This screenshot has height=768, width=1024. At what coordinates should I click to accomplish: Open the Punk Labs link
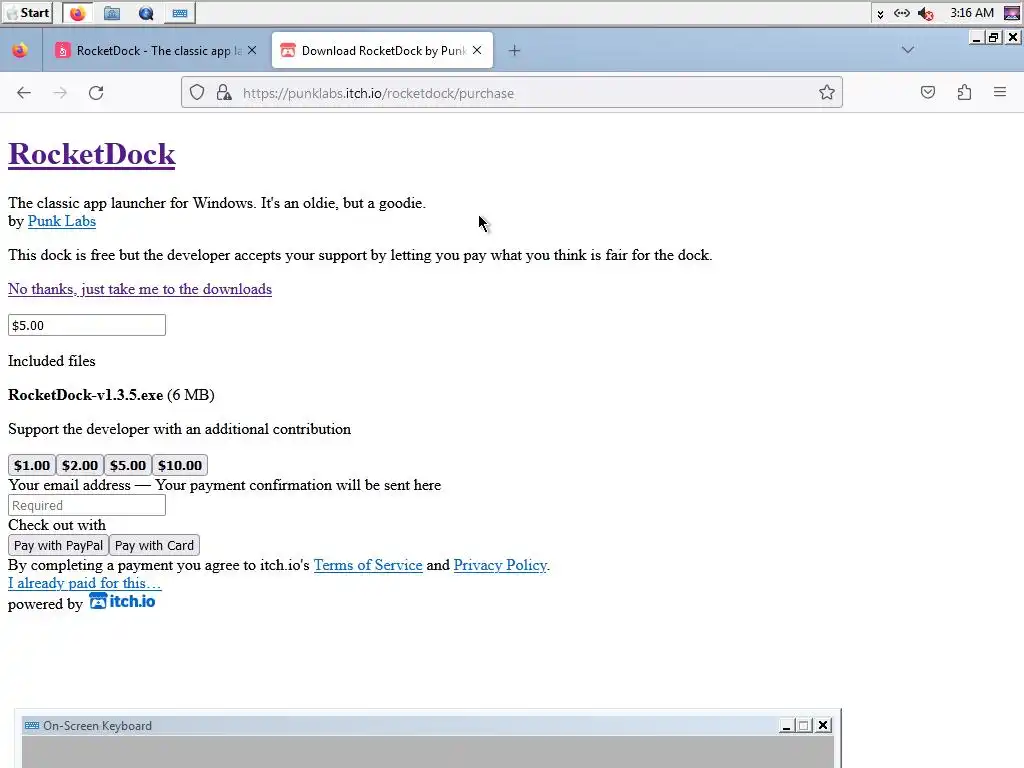point(62,221)
